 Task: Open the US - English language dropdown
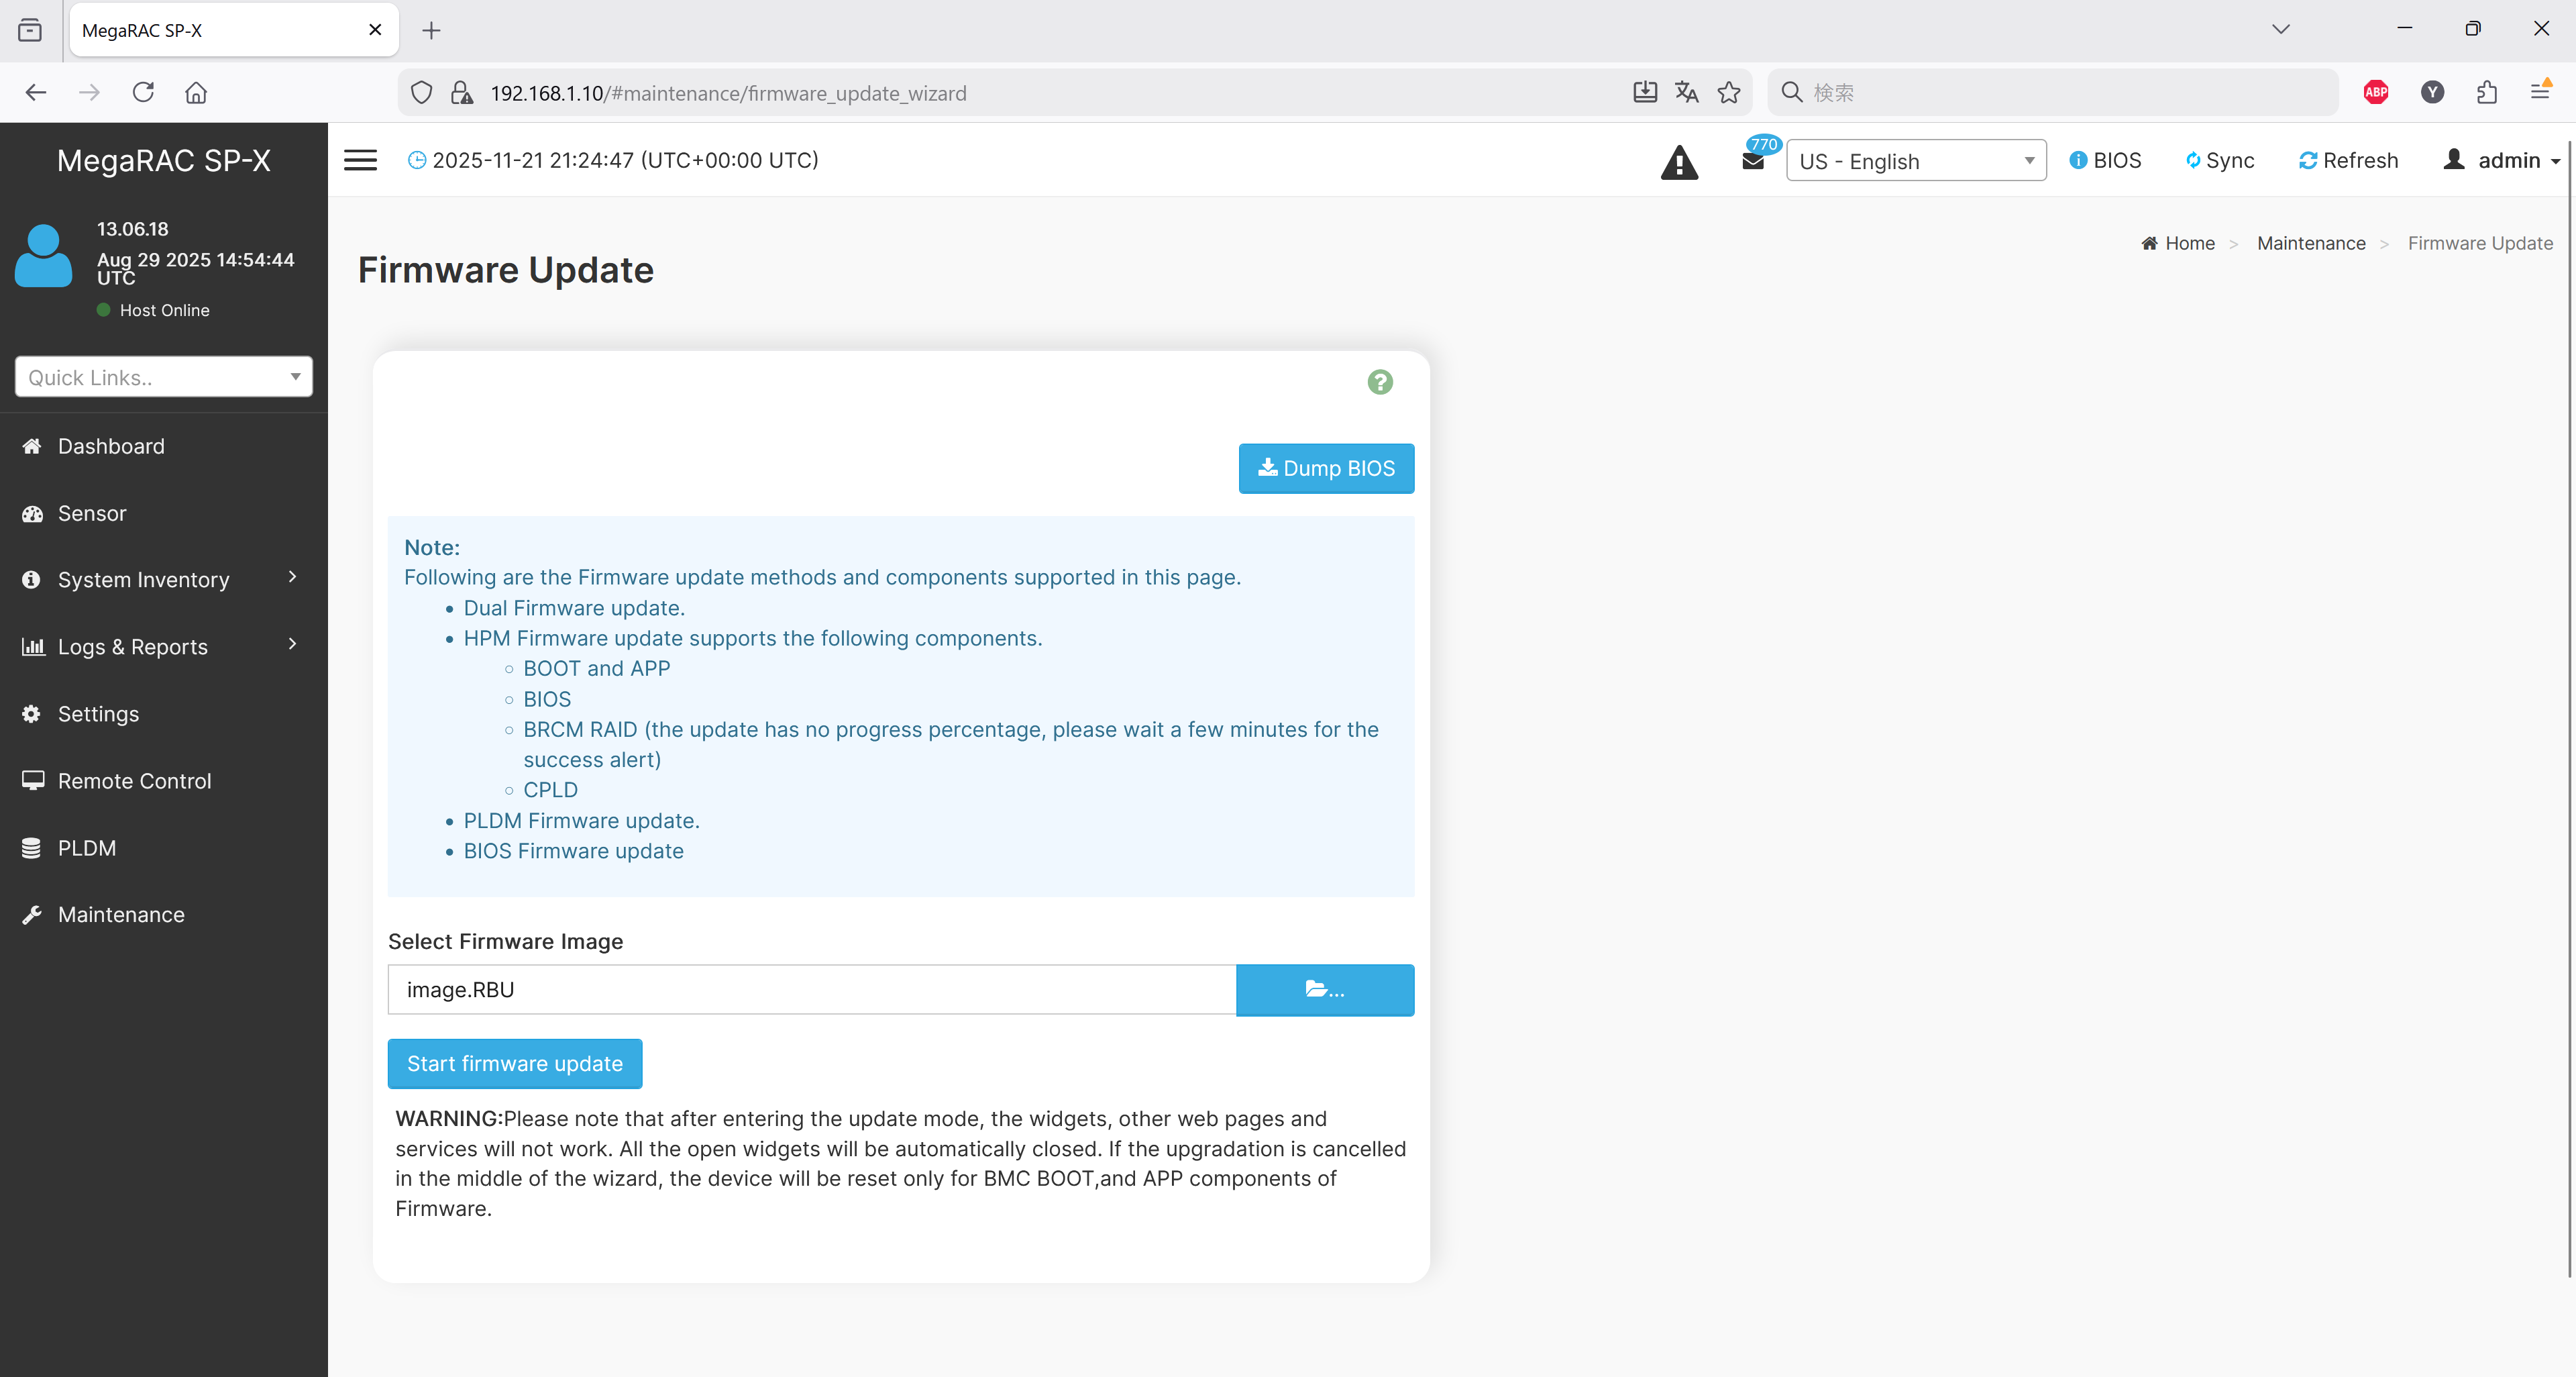[x=1915, y=161]
